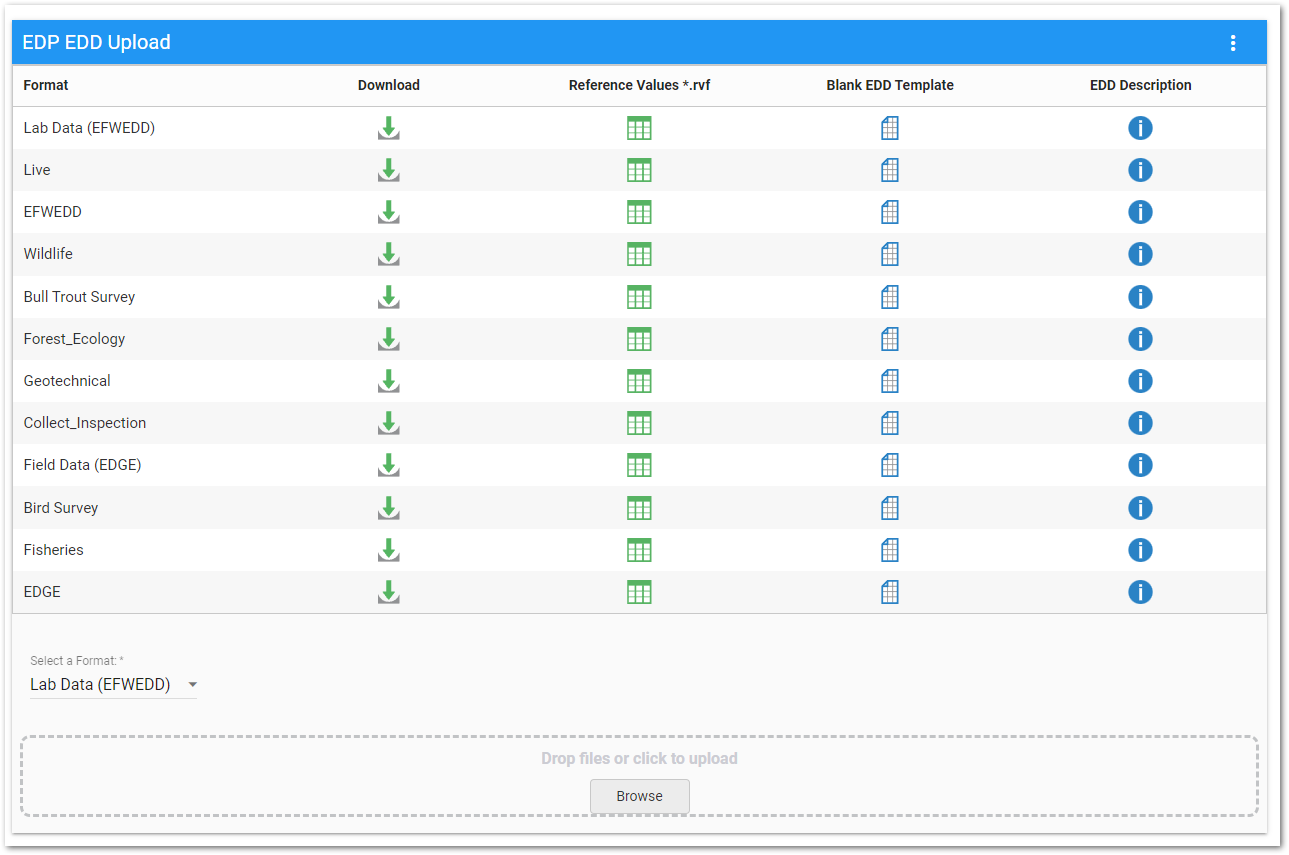Download the Lab Data (EFWEDD) format
This screenshot has height=855, width=1289.
click(x=389, y=128)
